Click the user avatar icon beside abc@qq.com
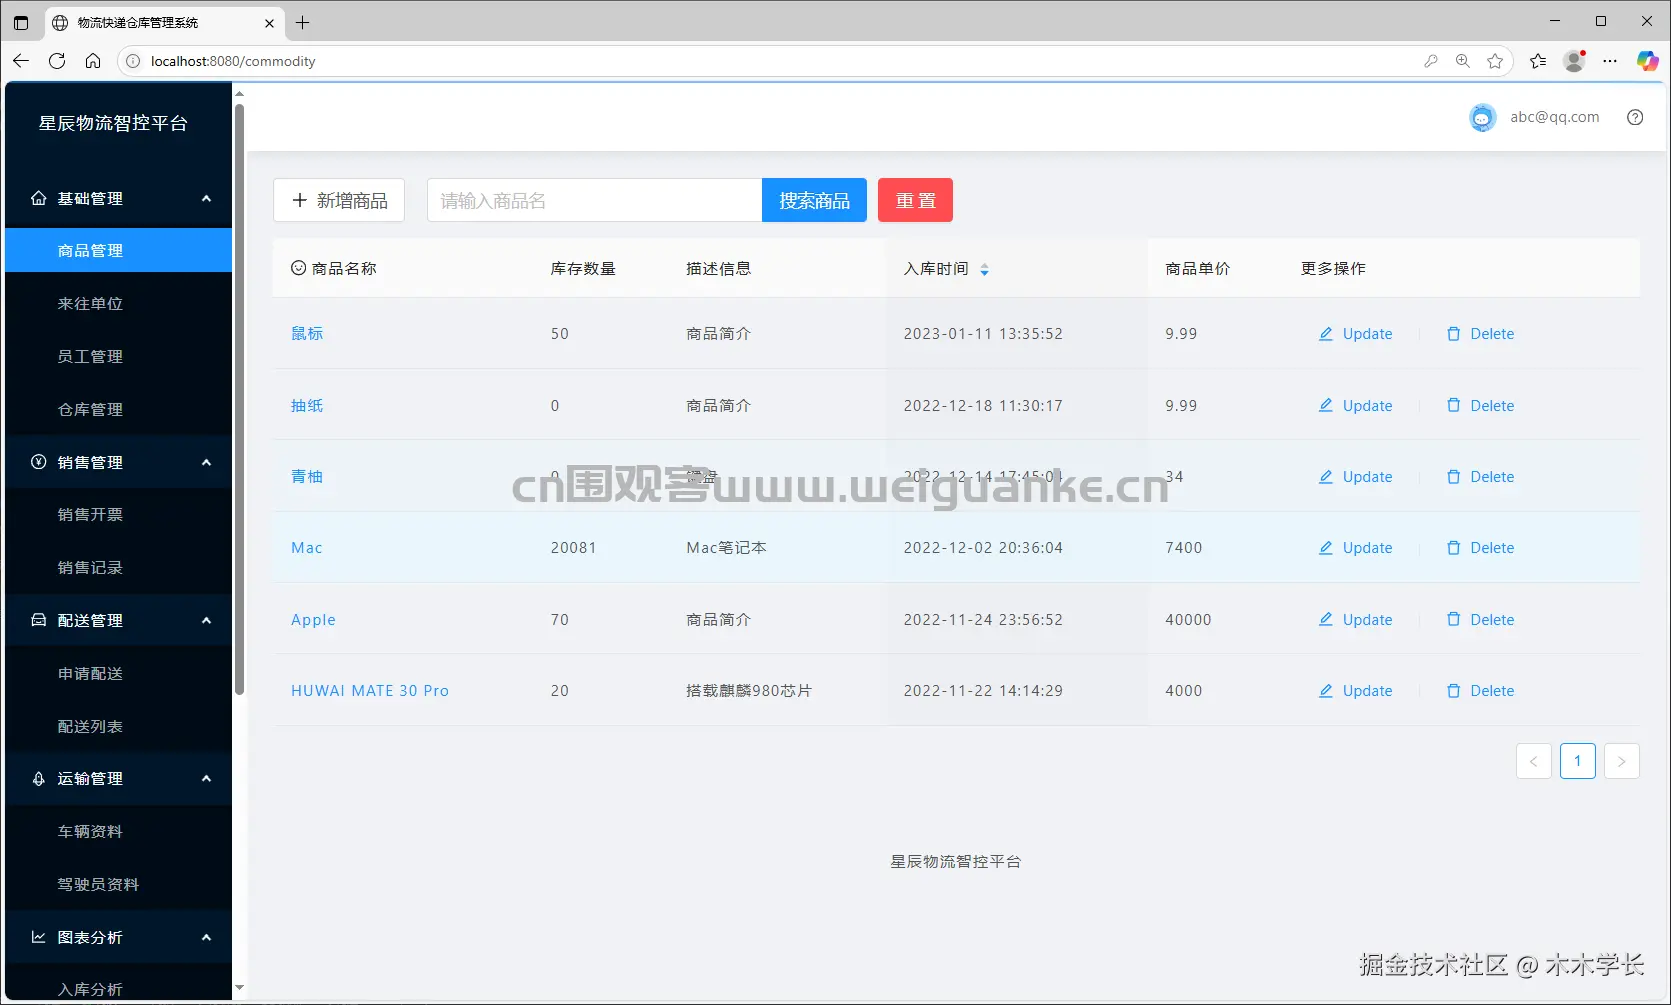This screenshot has height=1005, width=1671. (x=1482, y=117)
